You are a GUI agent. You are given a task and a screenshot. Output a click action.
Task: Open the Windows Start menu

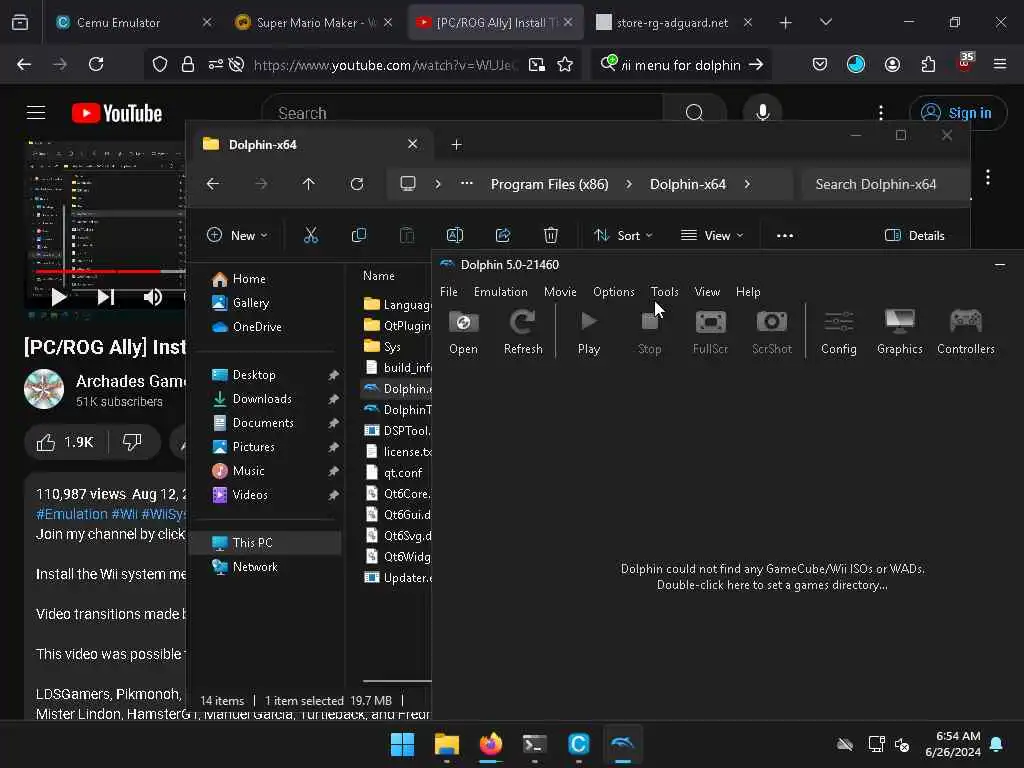tap(402, 744)
